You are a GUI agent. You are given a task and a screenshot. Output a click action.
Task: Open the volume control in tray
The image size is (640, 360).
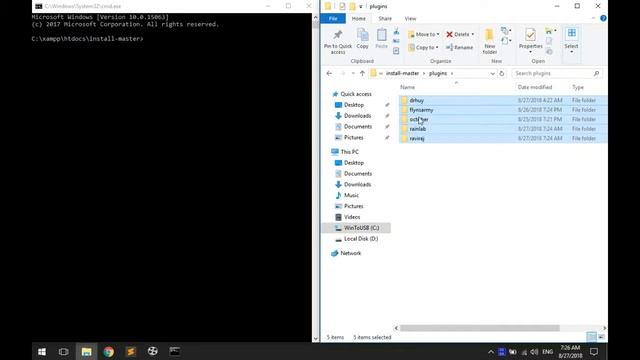point(534,351)
